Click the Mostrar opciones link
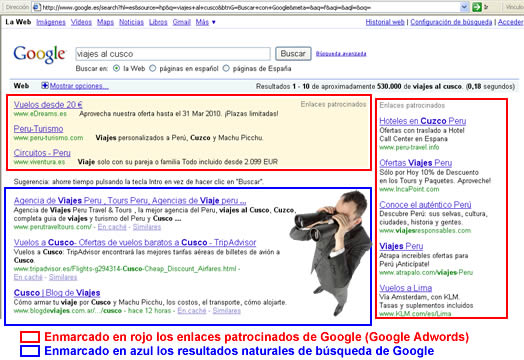524x360 pixels. 79,86
